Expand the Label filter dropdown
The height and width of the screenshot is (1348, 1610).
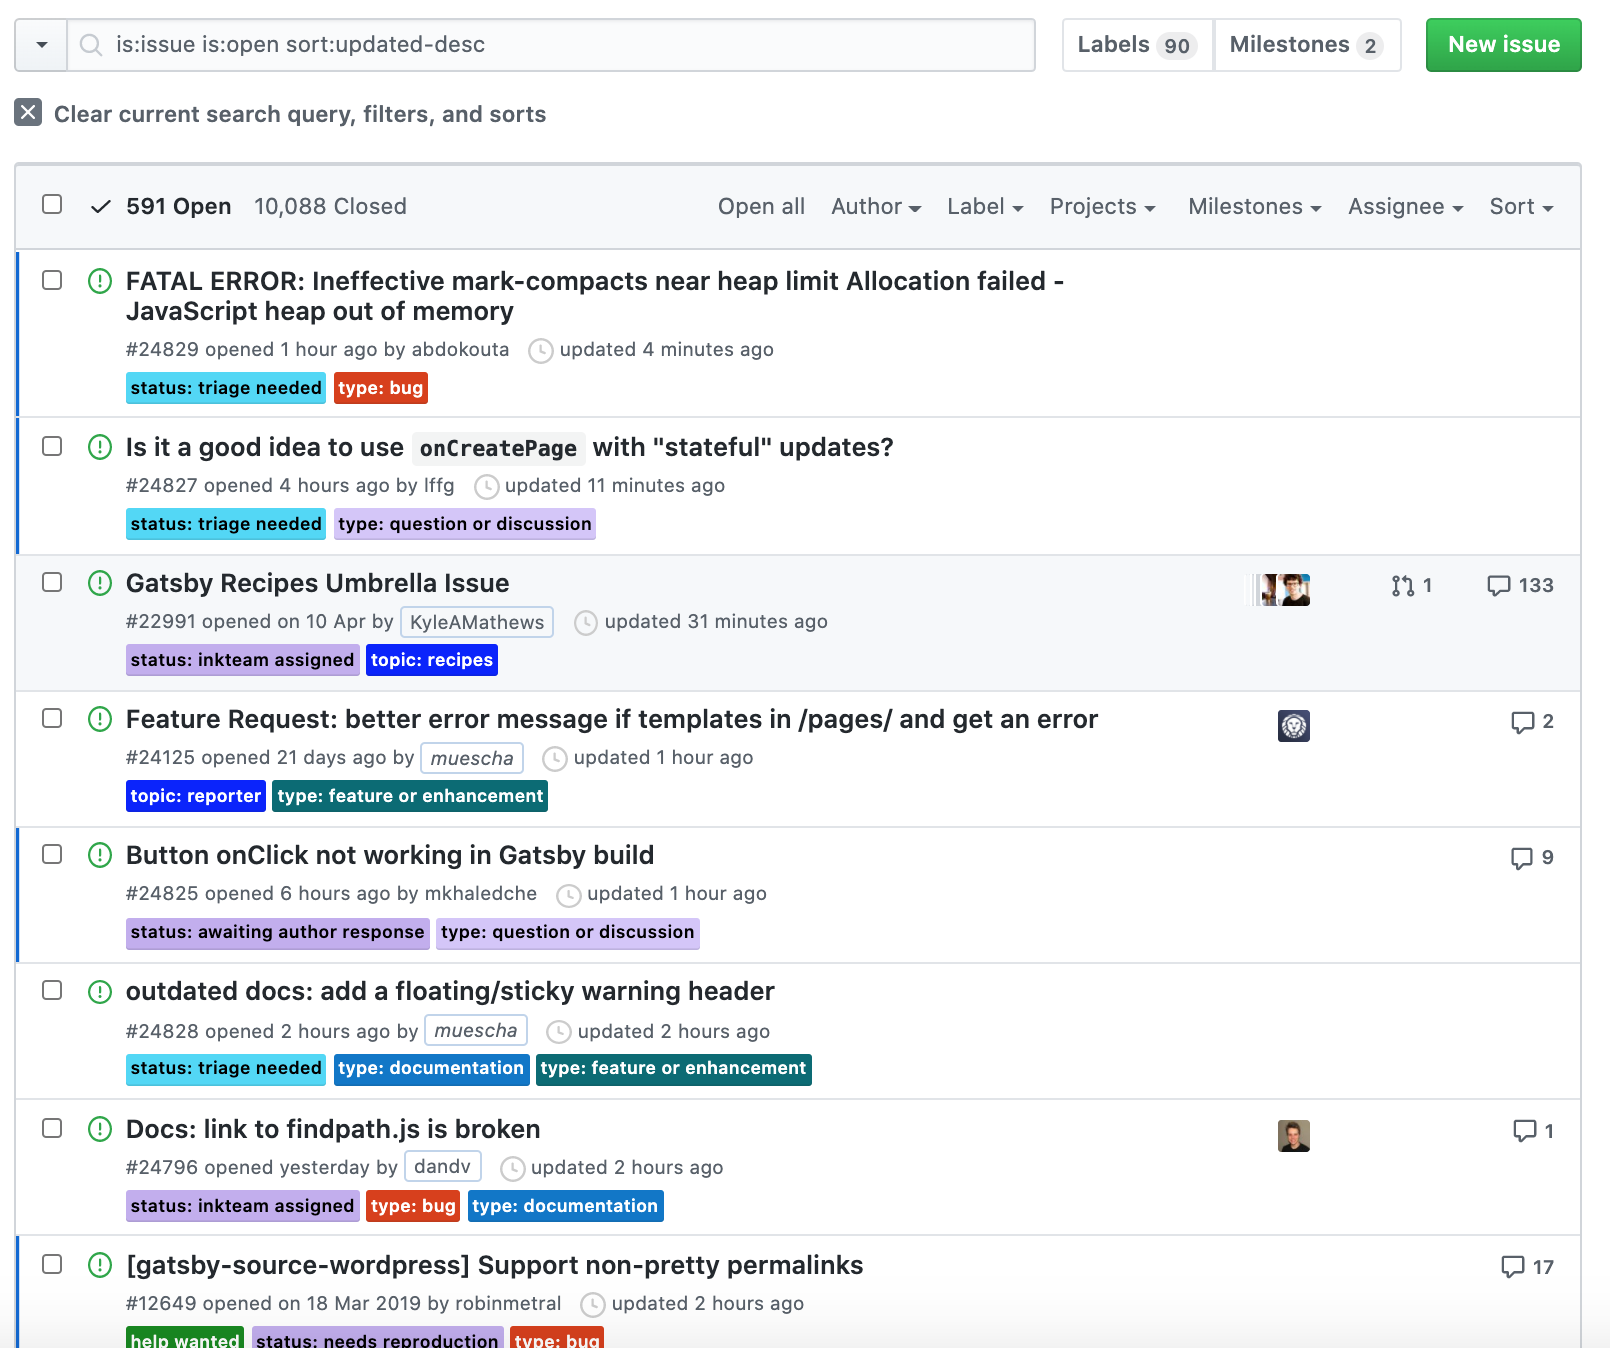(x=985, y=207)
